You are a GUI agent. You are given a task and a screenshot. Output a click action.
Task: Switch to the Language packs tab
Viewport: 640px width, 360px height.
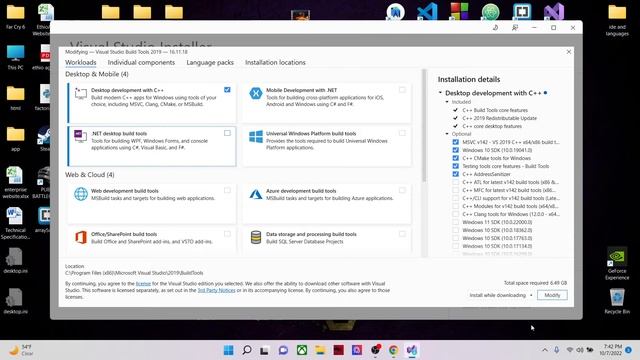click(x=210, y=62)
